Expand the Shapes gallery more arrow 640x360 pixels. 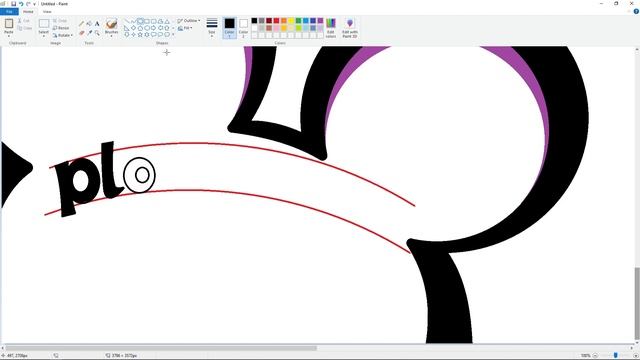coord(173,35)
